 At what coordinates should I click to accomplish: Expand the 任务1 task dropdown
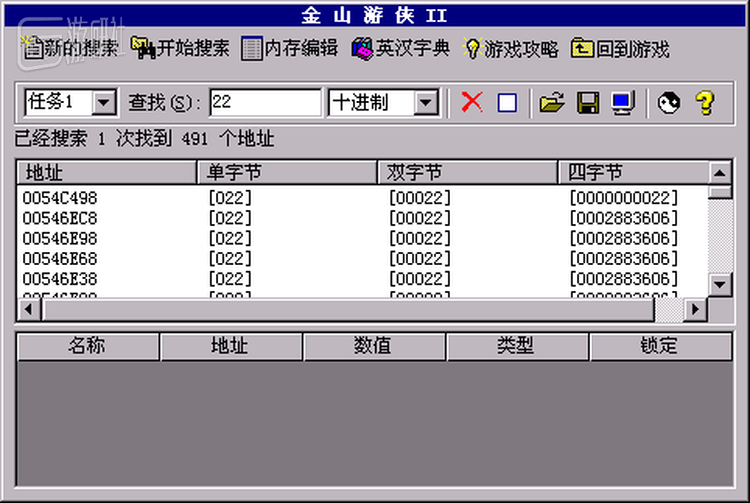(x=104, y=102)
